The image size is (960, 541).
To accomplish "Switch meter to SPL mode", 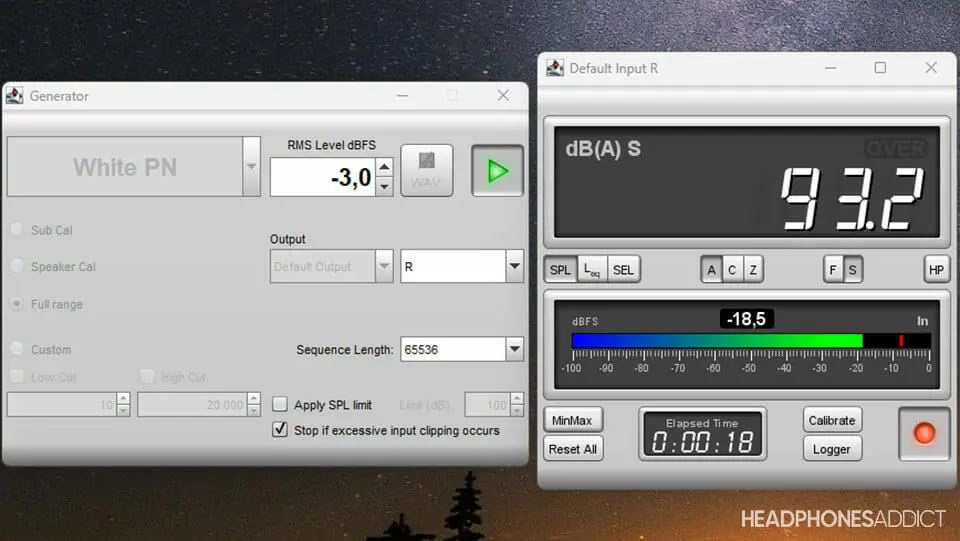I will (x=560, y=269).
